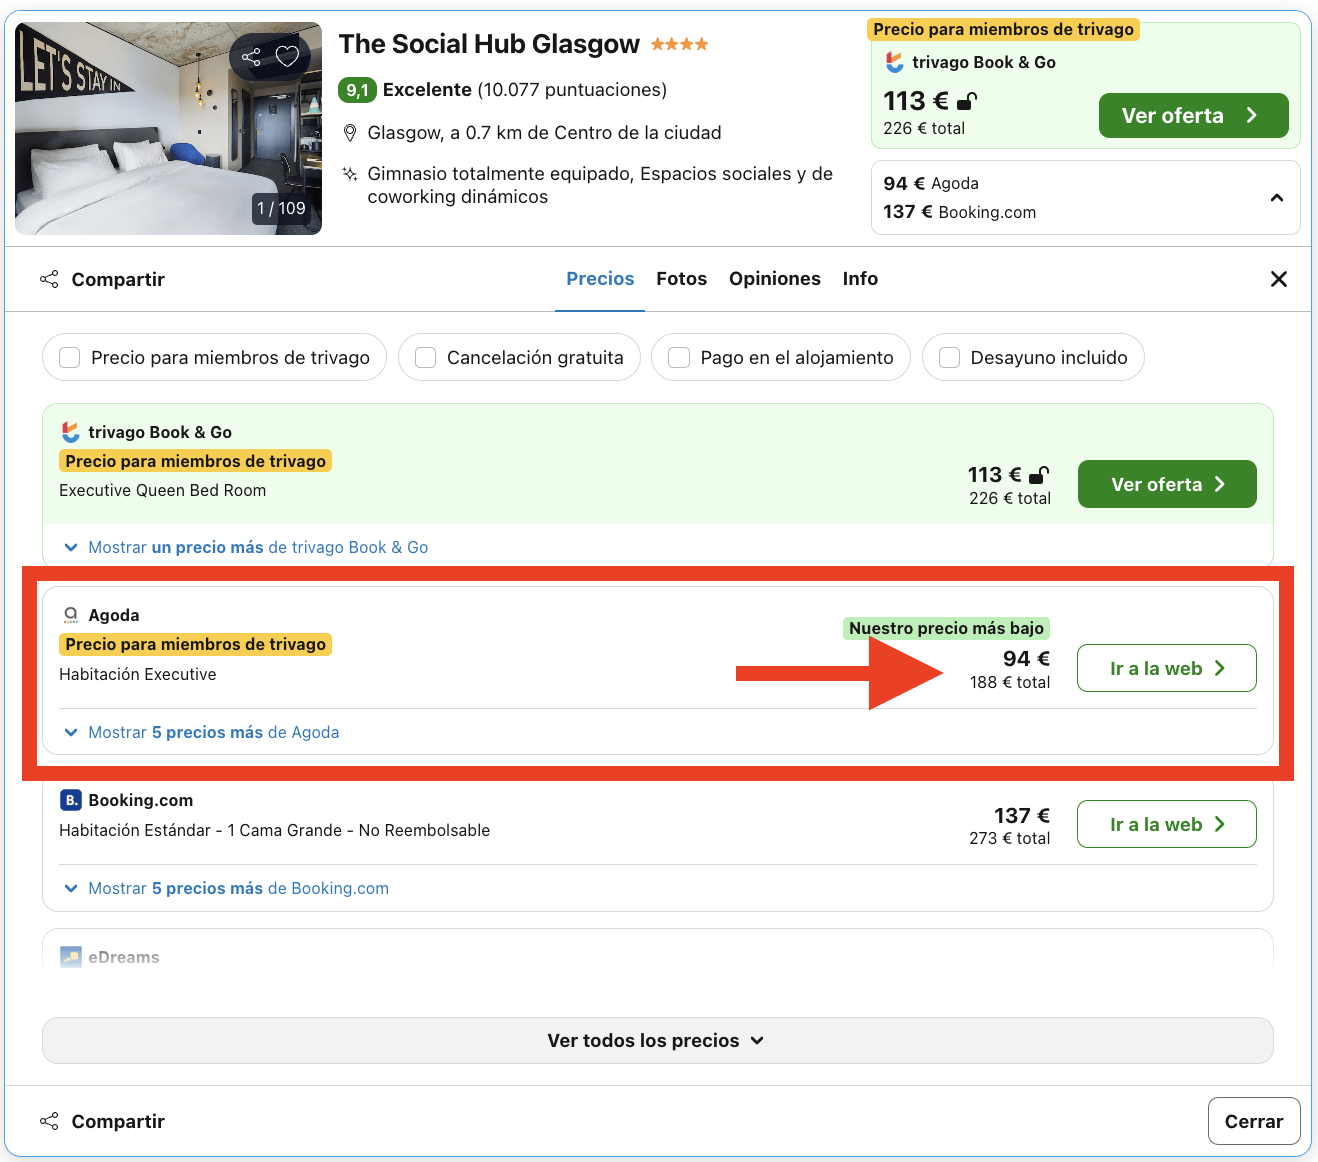
Task: Open the Opiniones tab
Action: point(774,279)
